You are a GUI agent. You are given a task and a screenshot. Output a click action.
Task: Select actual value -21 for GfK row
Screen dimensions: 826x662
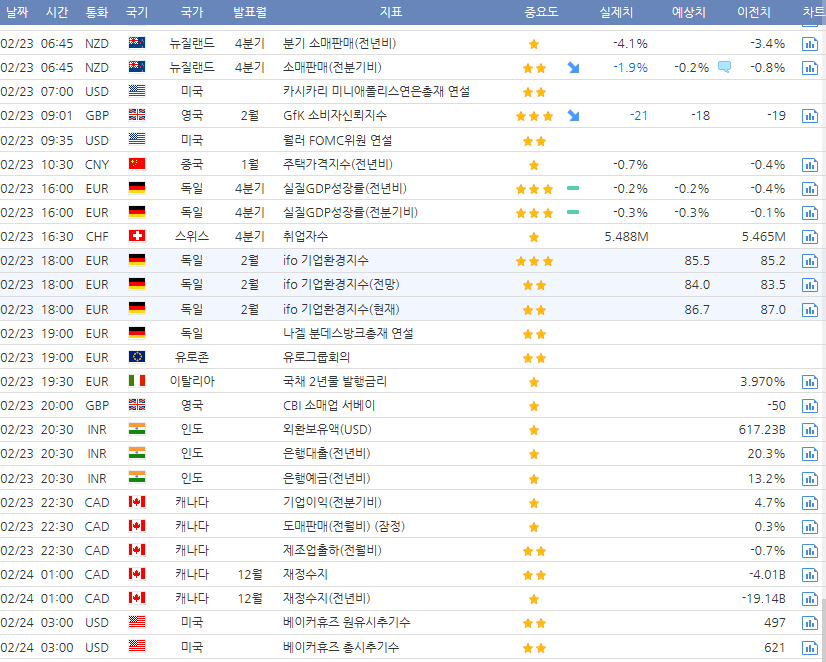(639, 116)
